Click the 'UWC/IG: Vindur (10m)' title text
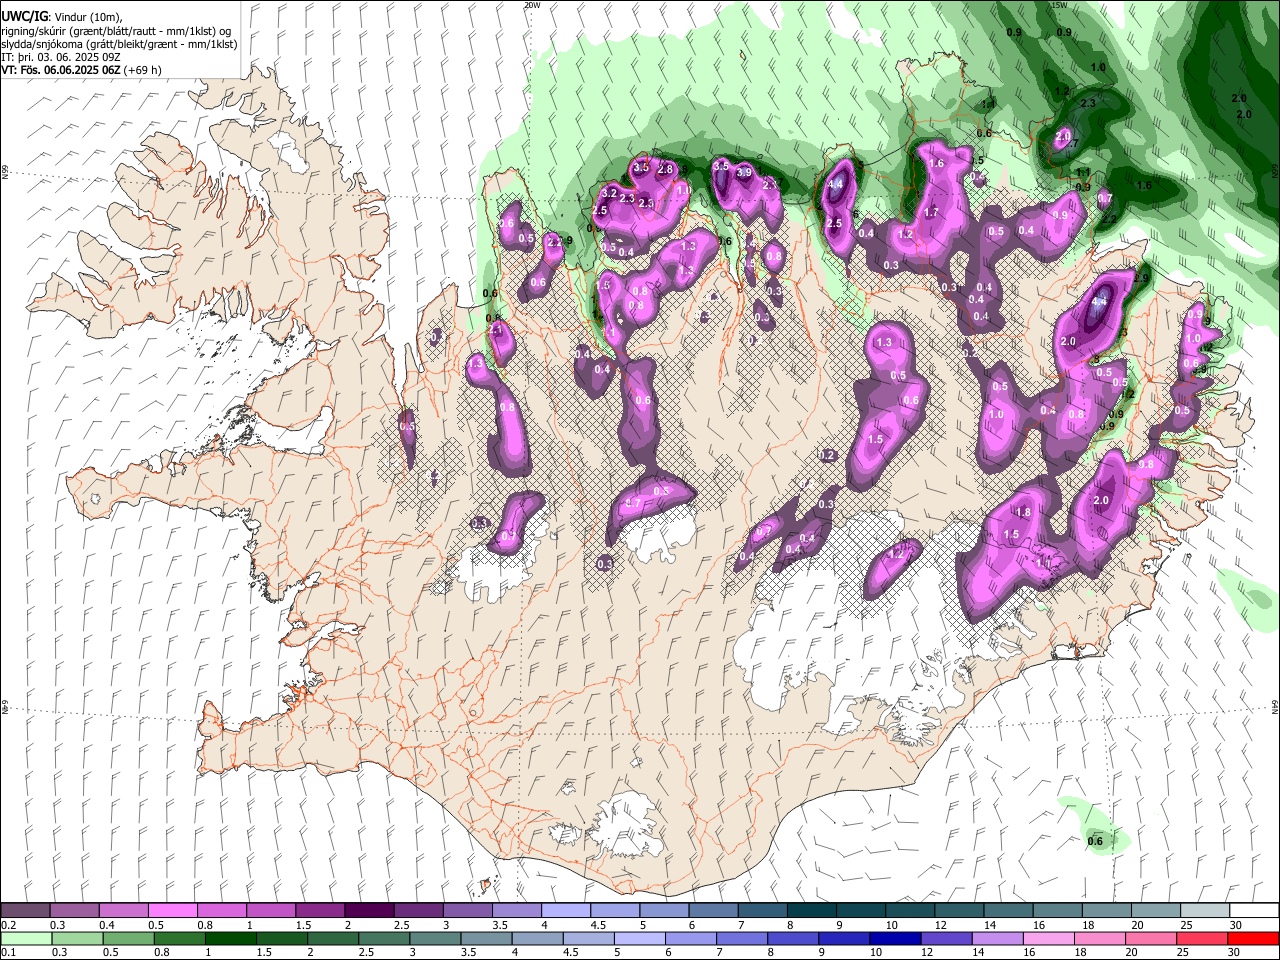The width and height of the screenshot is (1280, 960). click(61, 17)
